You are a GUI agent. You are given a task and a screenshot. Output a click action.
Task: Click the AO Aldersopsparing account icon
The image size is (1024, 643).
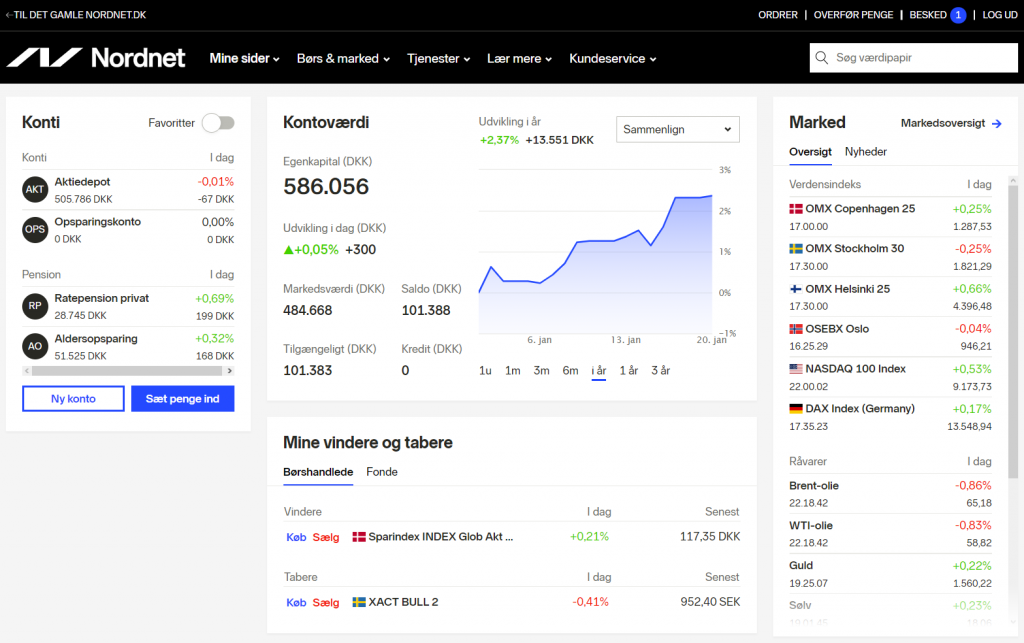pyautogui.click(x=35, y=346)
